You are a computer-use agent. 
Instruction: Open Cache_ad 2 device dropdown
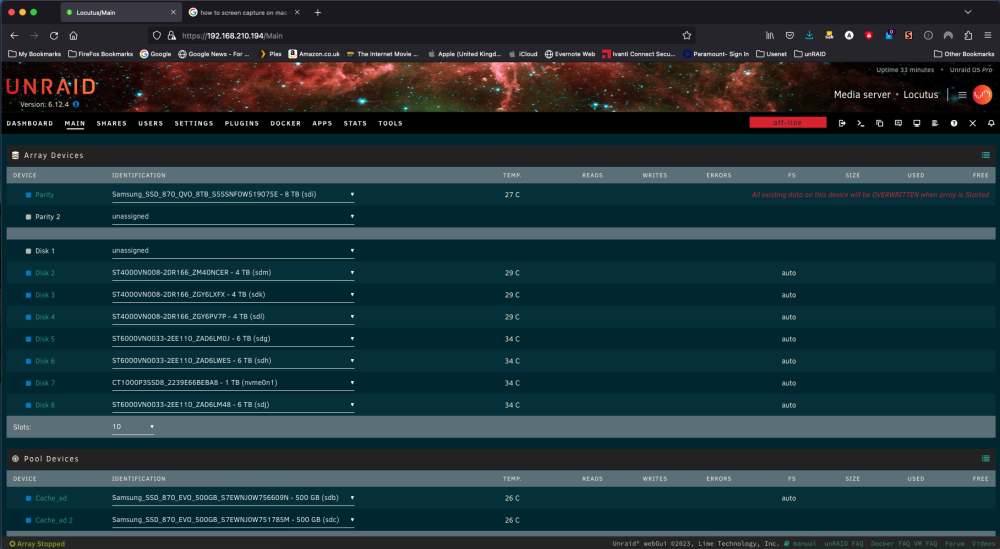[233, 520]
